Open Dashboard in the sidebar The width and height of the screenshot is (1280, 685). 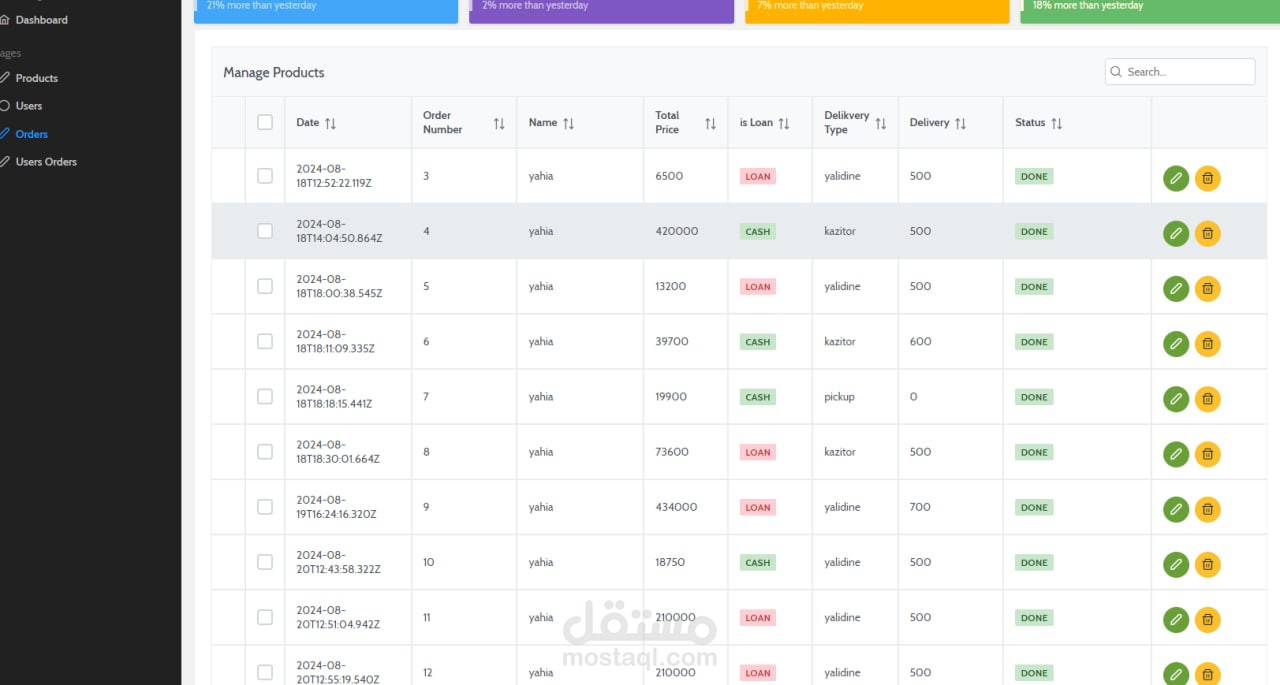(x=41, y=20)
